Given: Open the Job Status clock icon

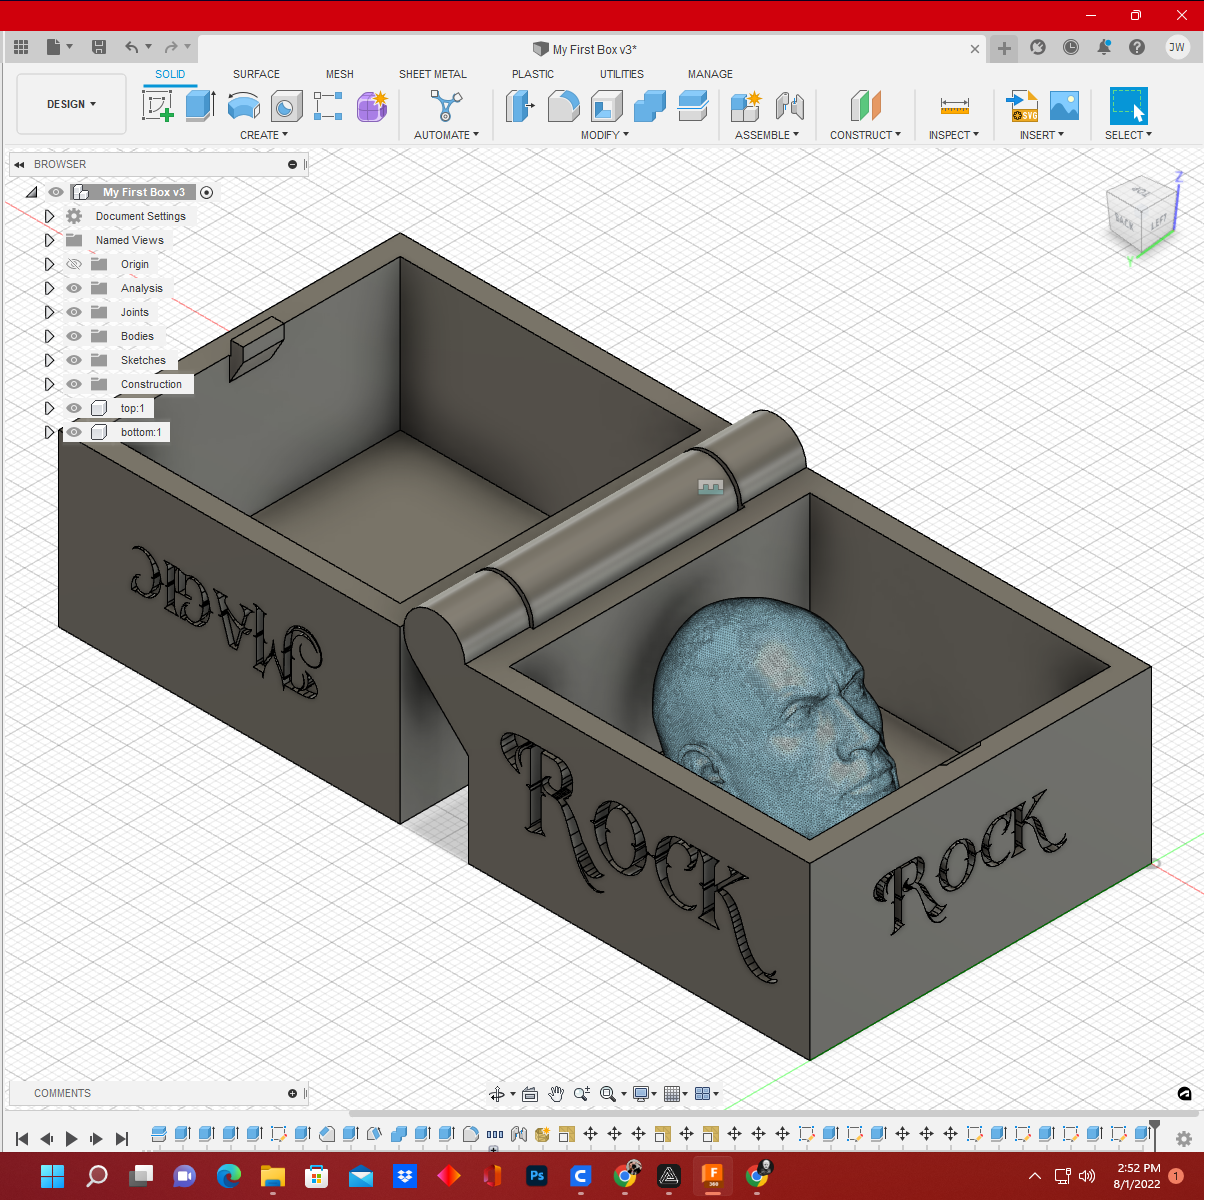Looking at the screenshot, I should [1071, 47].
